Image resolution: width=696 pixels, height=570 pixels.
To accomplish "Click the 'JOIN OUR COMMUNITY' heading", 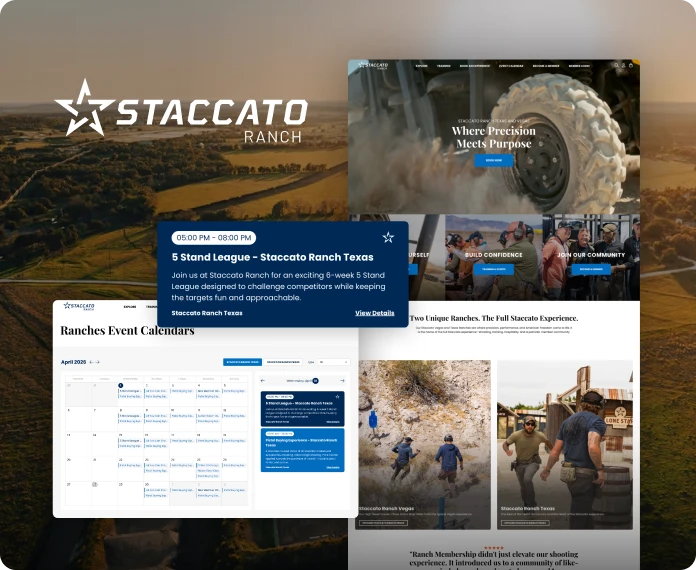I will tap(591, 255).
